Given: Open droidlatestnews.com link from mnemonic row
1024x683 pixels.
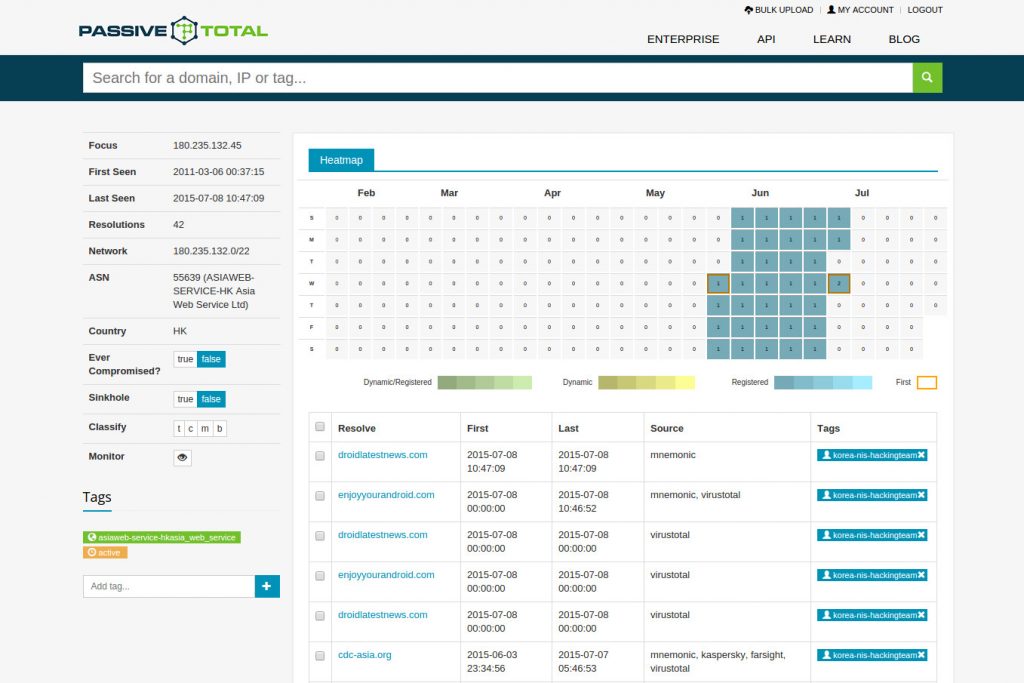Looking at the screenshot, I should click(x=383, y=455).
